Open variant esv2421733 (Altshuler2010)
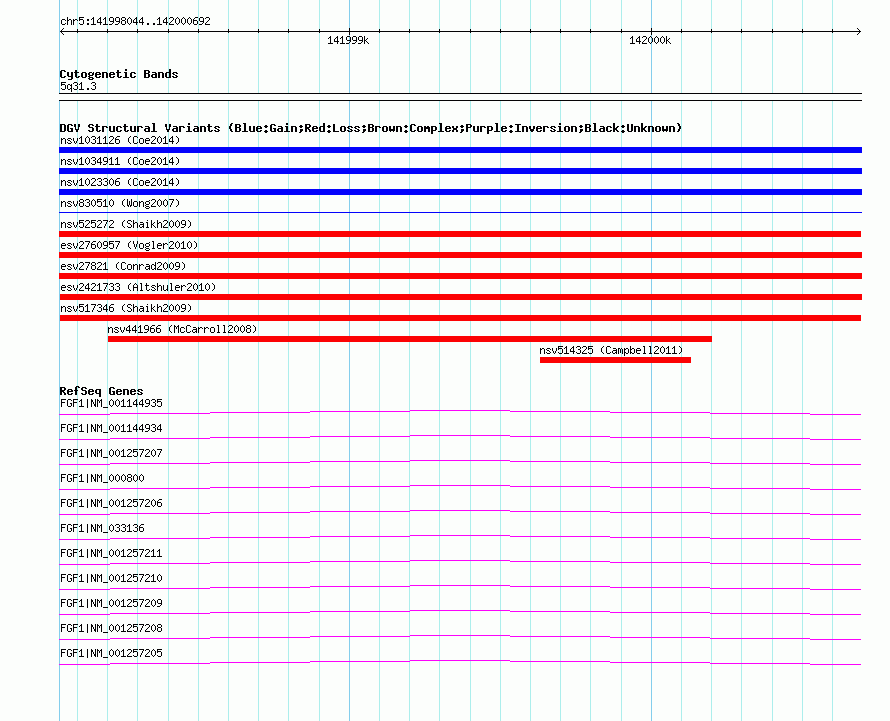Viewport: 890px width, 721px height. 138,287
